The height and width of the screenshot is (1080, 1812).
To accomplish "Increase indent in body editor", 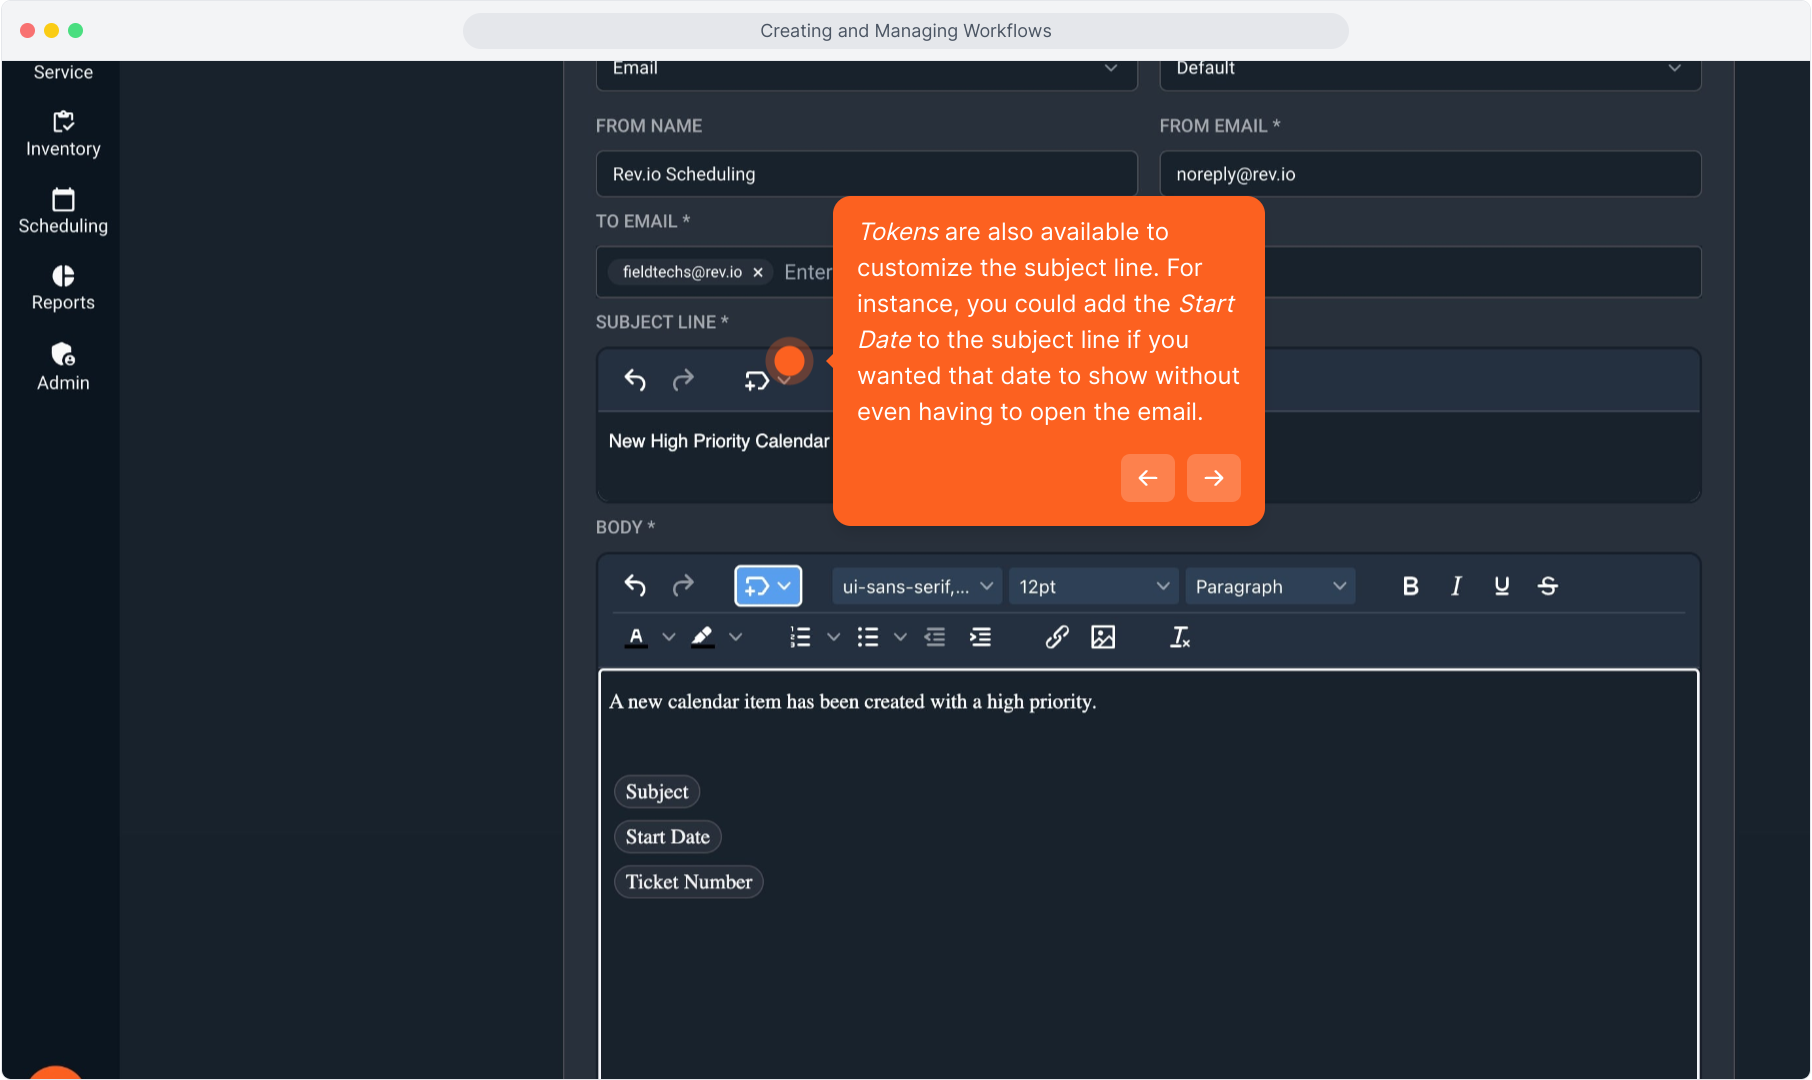I will (980, 637).
